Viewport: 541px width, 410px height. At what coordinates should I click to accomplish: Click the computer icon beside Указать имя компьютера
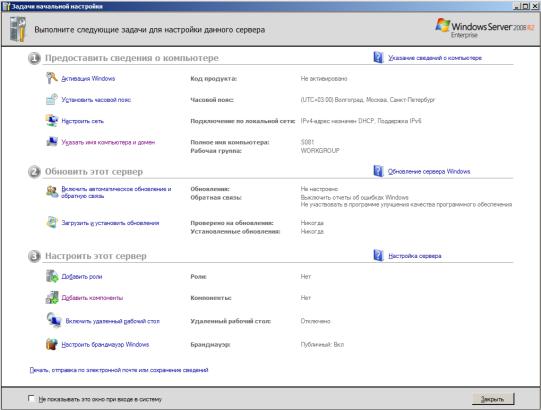pyautogui.click(x=52, y=141)
